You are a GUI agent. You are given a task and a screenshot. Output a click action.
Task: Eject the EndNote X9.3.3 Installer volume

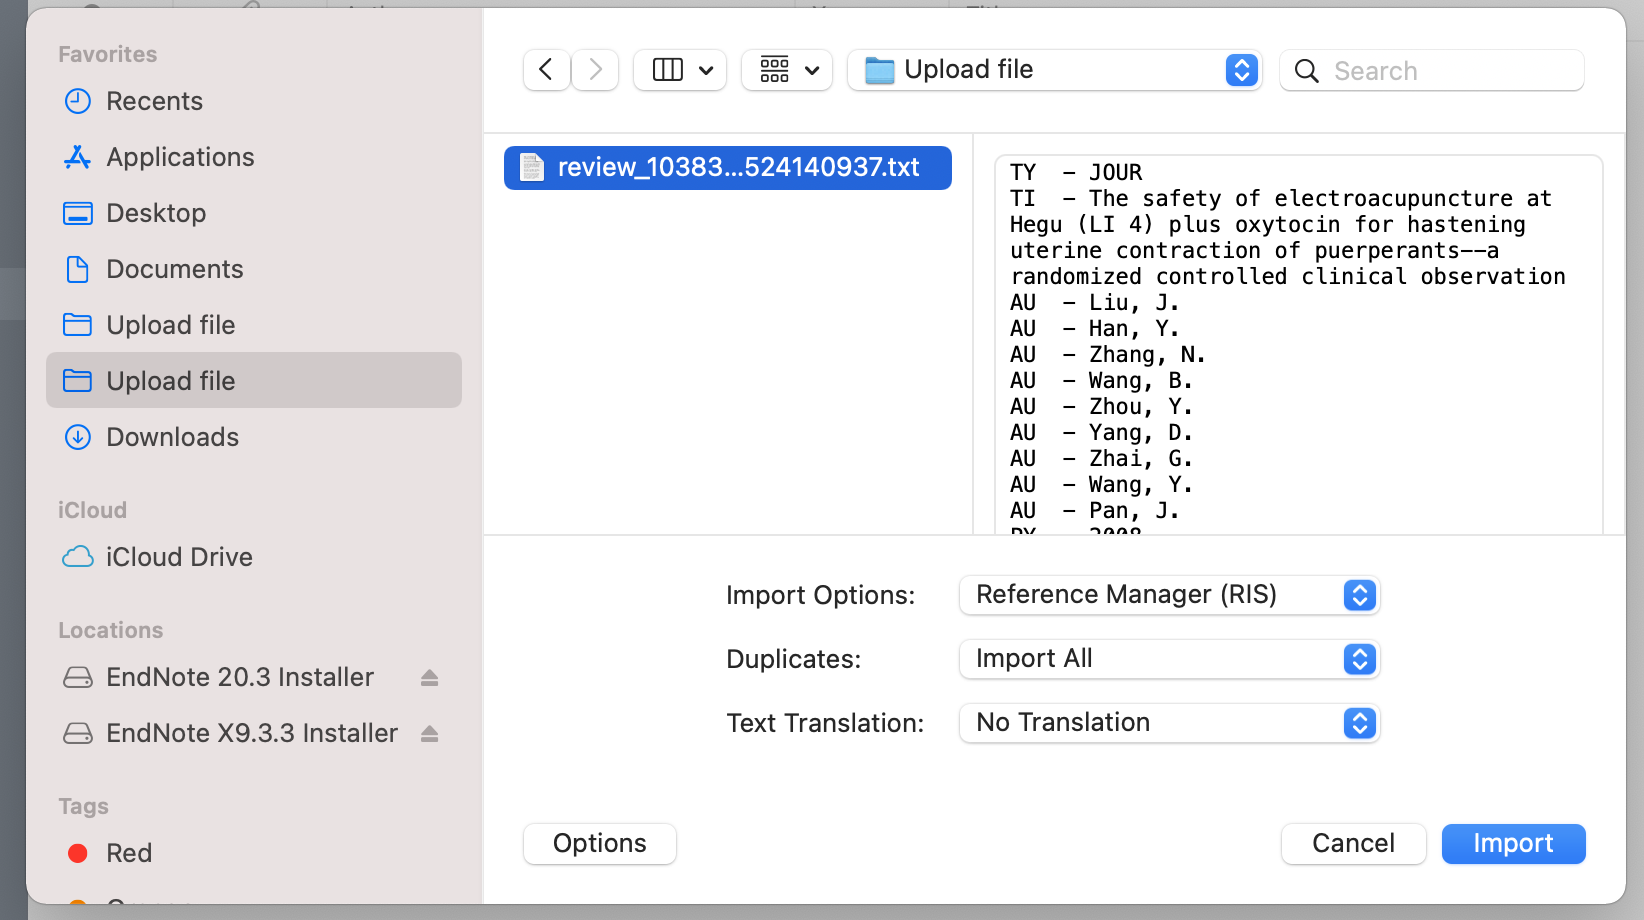click(429, 734)
